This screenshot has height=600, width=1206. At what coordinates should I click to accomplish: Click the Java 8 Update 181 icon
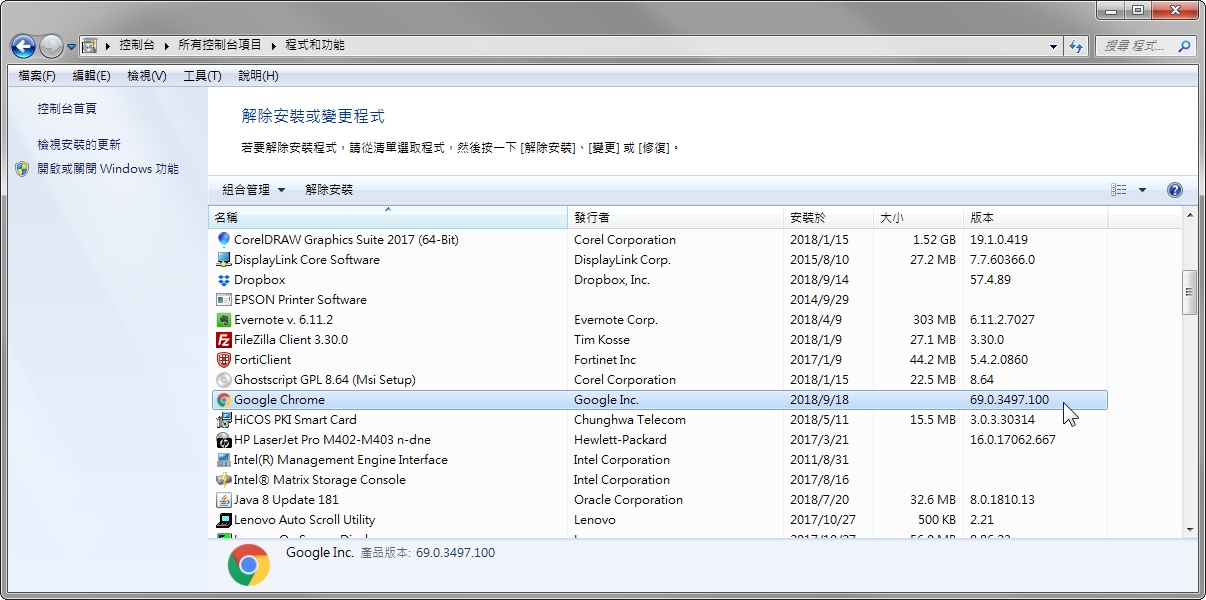tap(224, 500)
